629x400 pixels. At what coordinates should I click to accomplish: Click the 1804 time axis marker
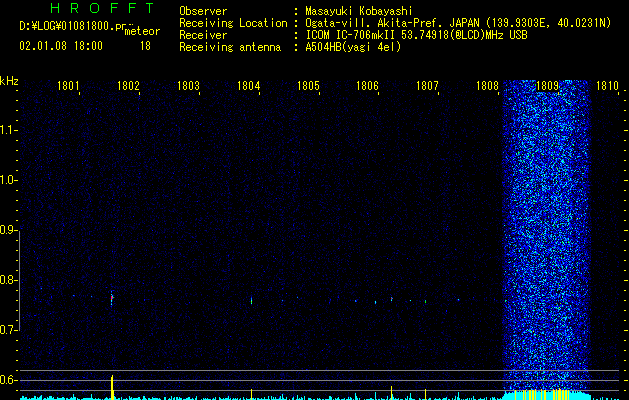pos(248,86)
